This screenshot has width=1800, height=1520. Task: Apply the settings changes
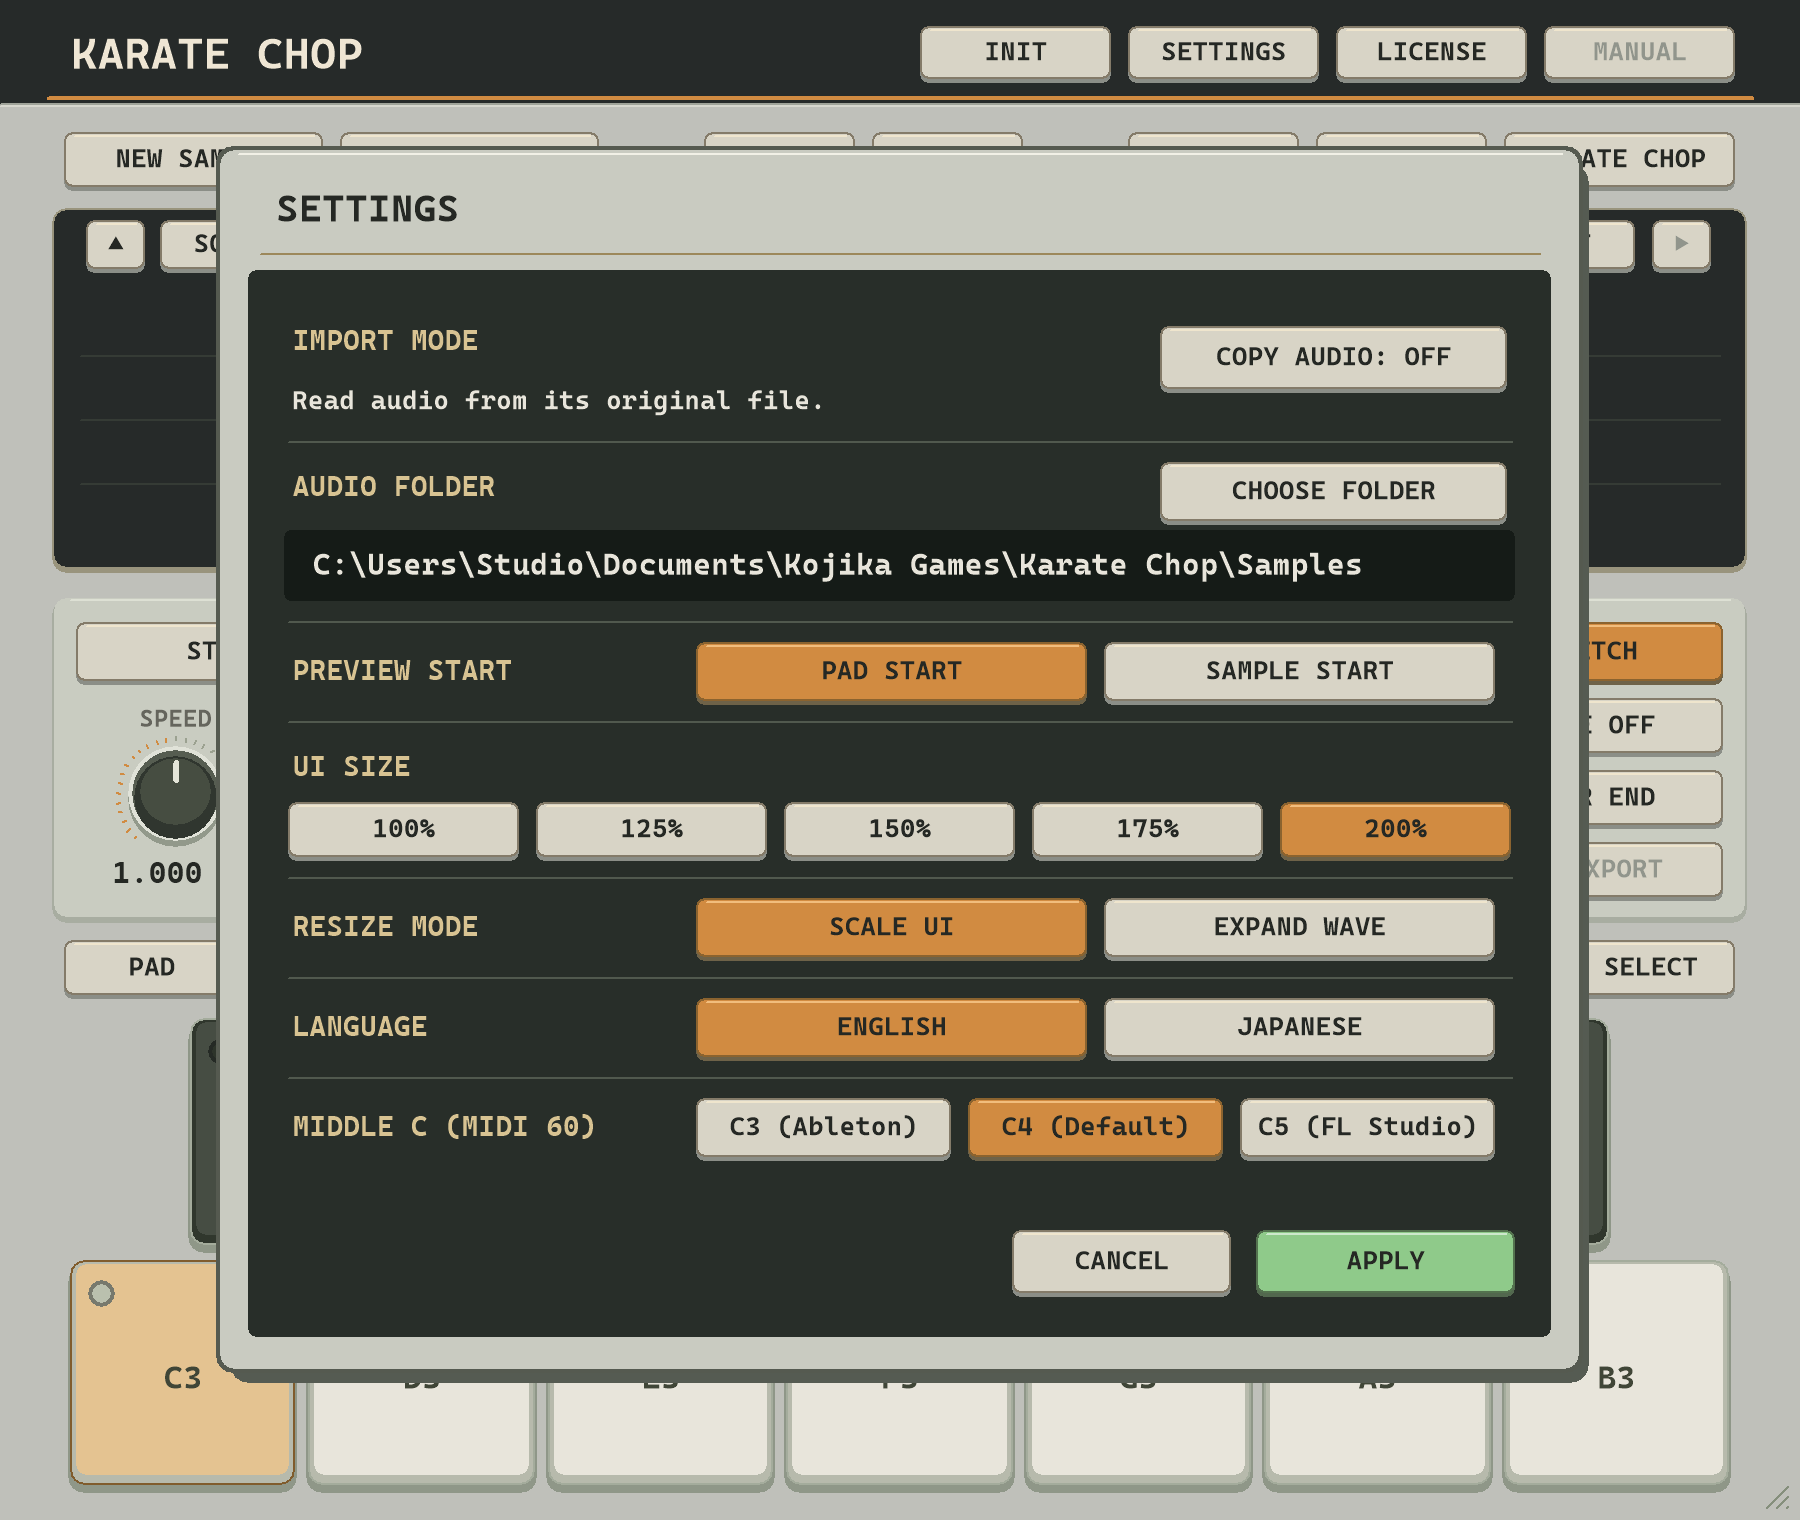(x=1385, y=1262)
